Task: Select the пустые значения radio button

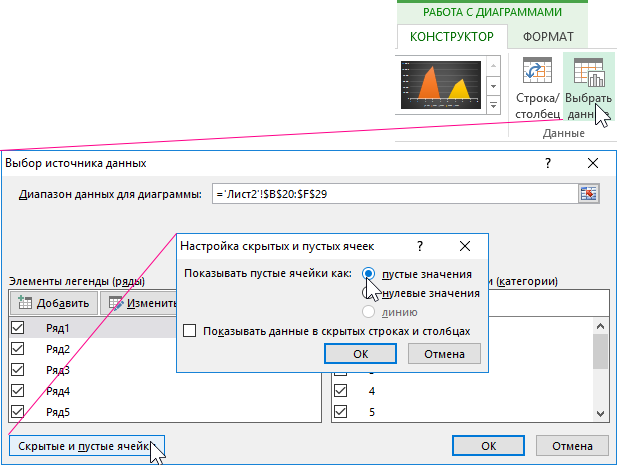Action: click(369, 273)
